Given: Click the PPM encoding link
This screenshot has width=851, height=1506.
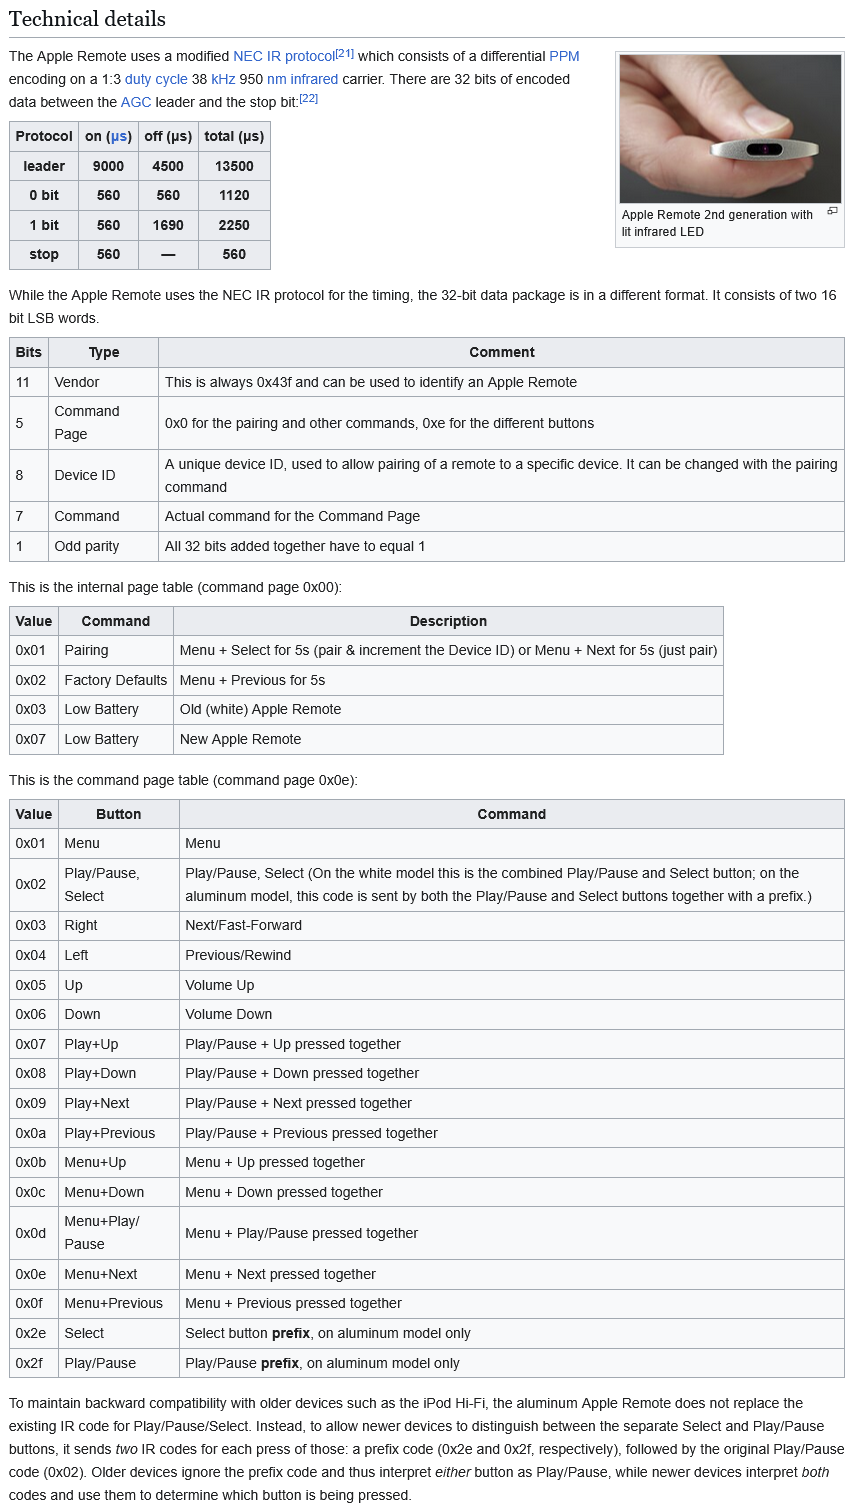Looking at the screenshot, I should [564, 57].
